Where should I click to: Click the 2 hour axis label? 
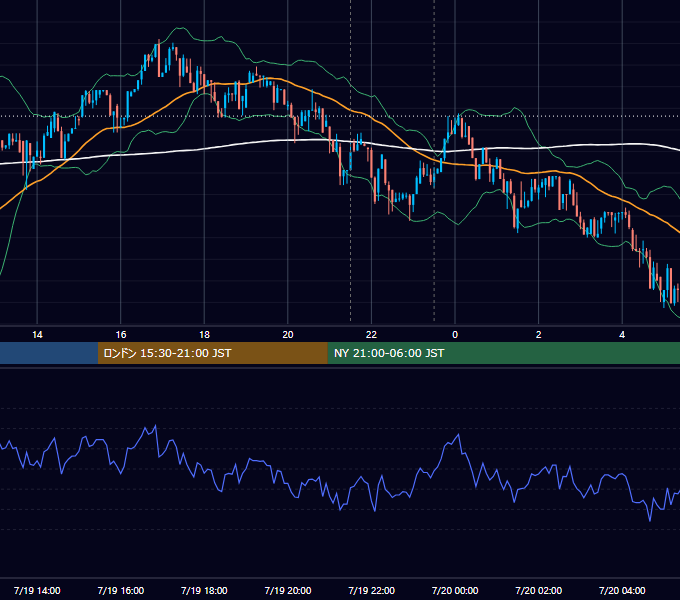point(539,335)
